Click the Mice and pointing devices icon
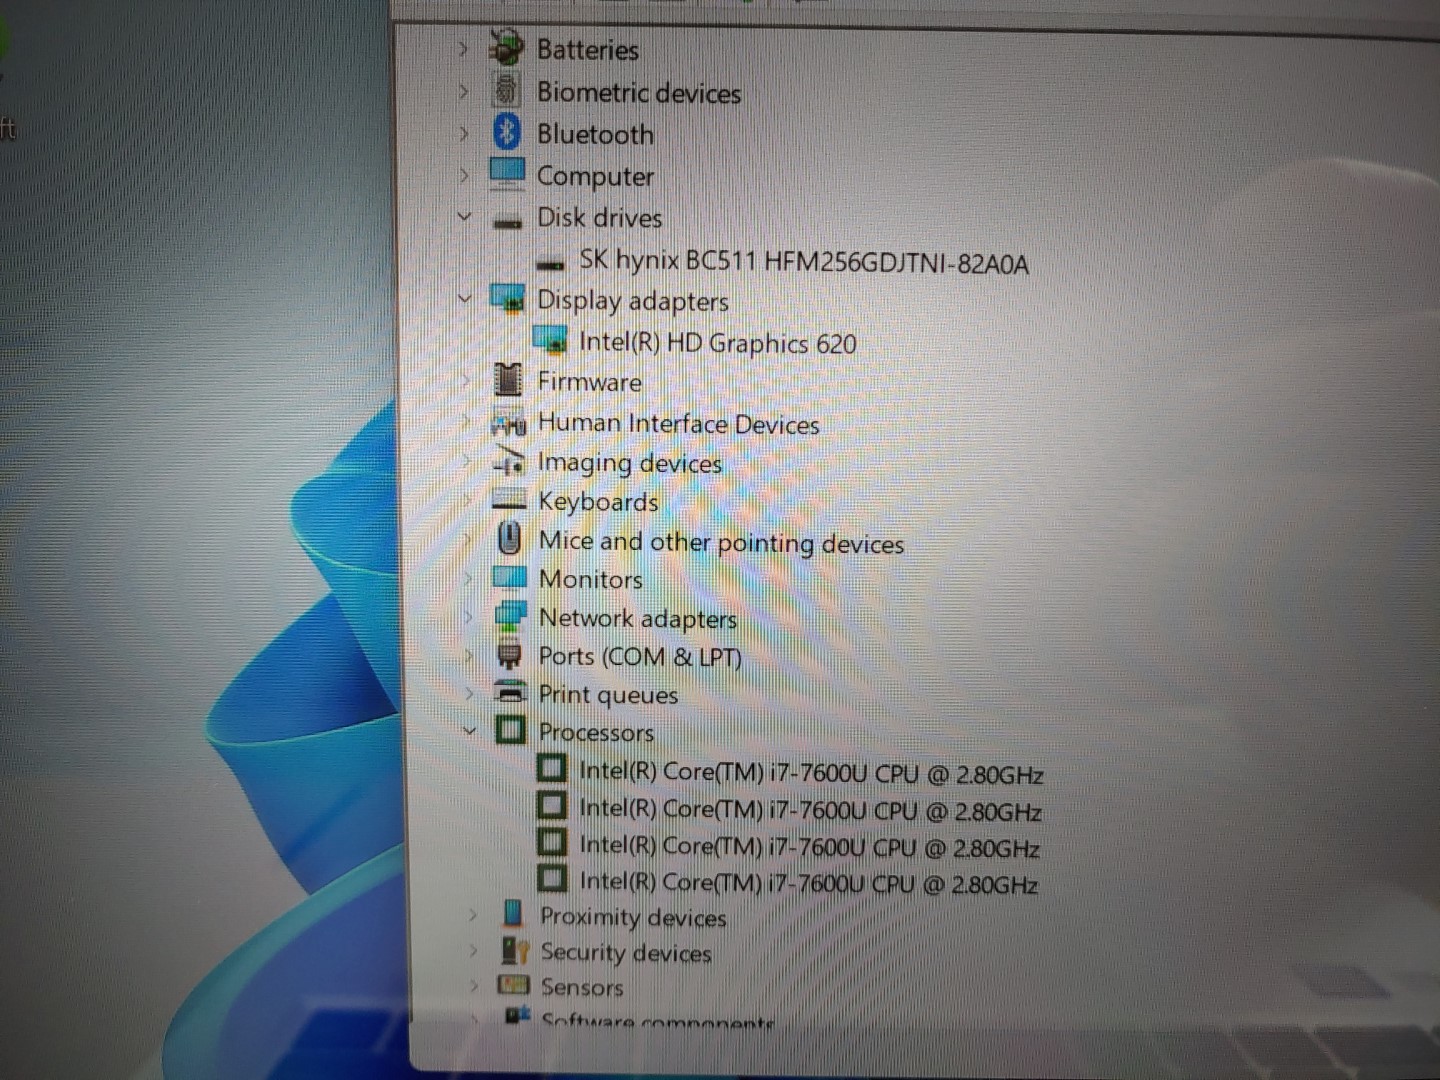This screenshot has height=1080, width=1440. click(x=510, y=539)
